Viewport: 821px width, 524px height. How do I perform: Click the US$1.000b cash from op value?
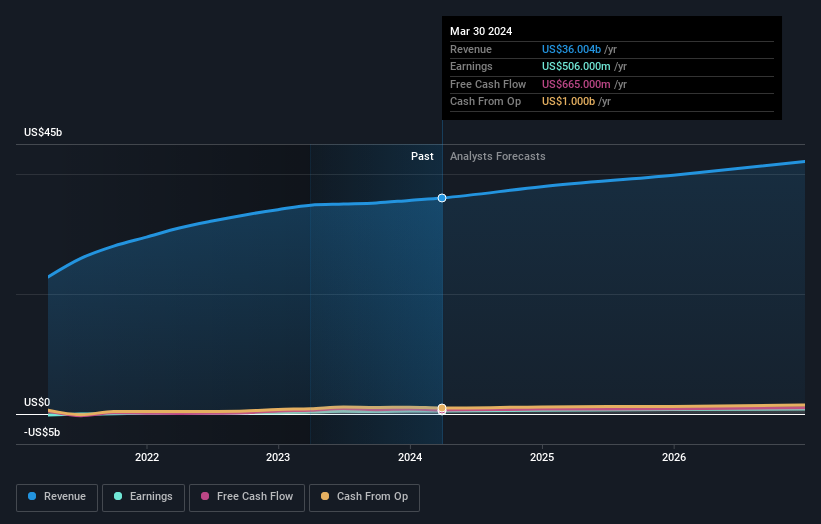pyautogui.click(x=568, y=102)
